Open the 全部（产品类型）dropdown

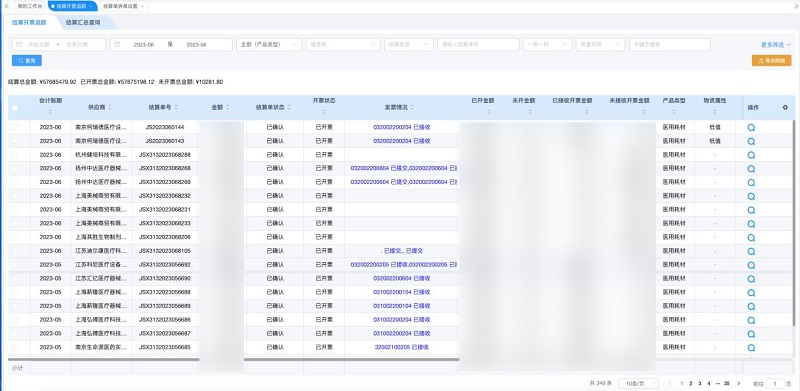click(x=269, y=45)
